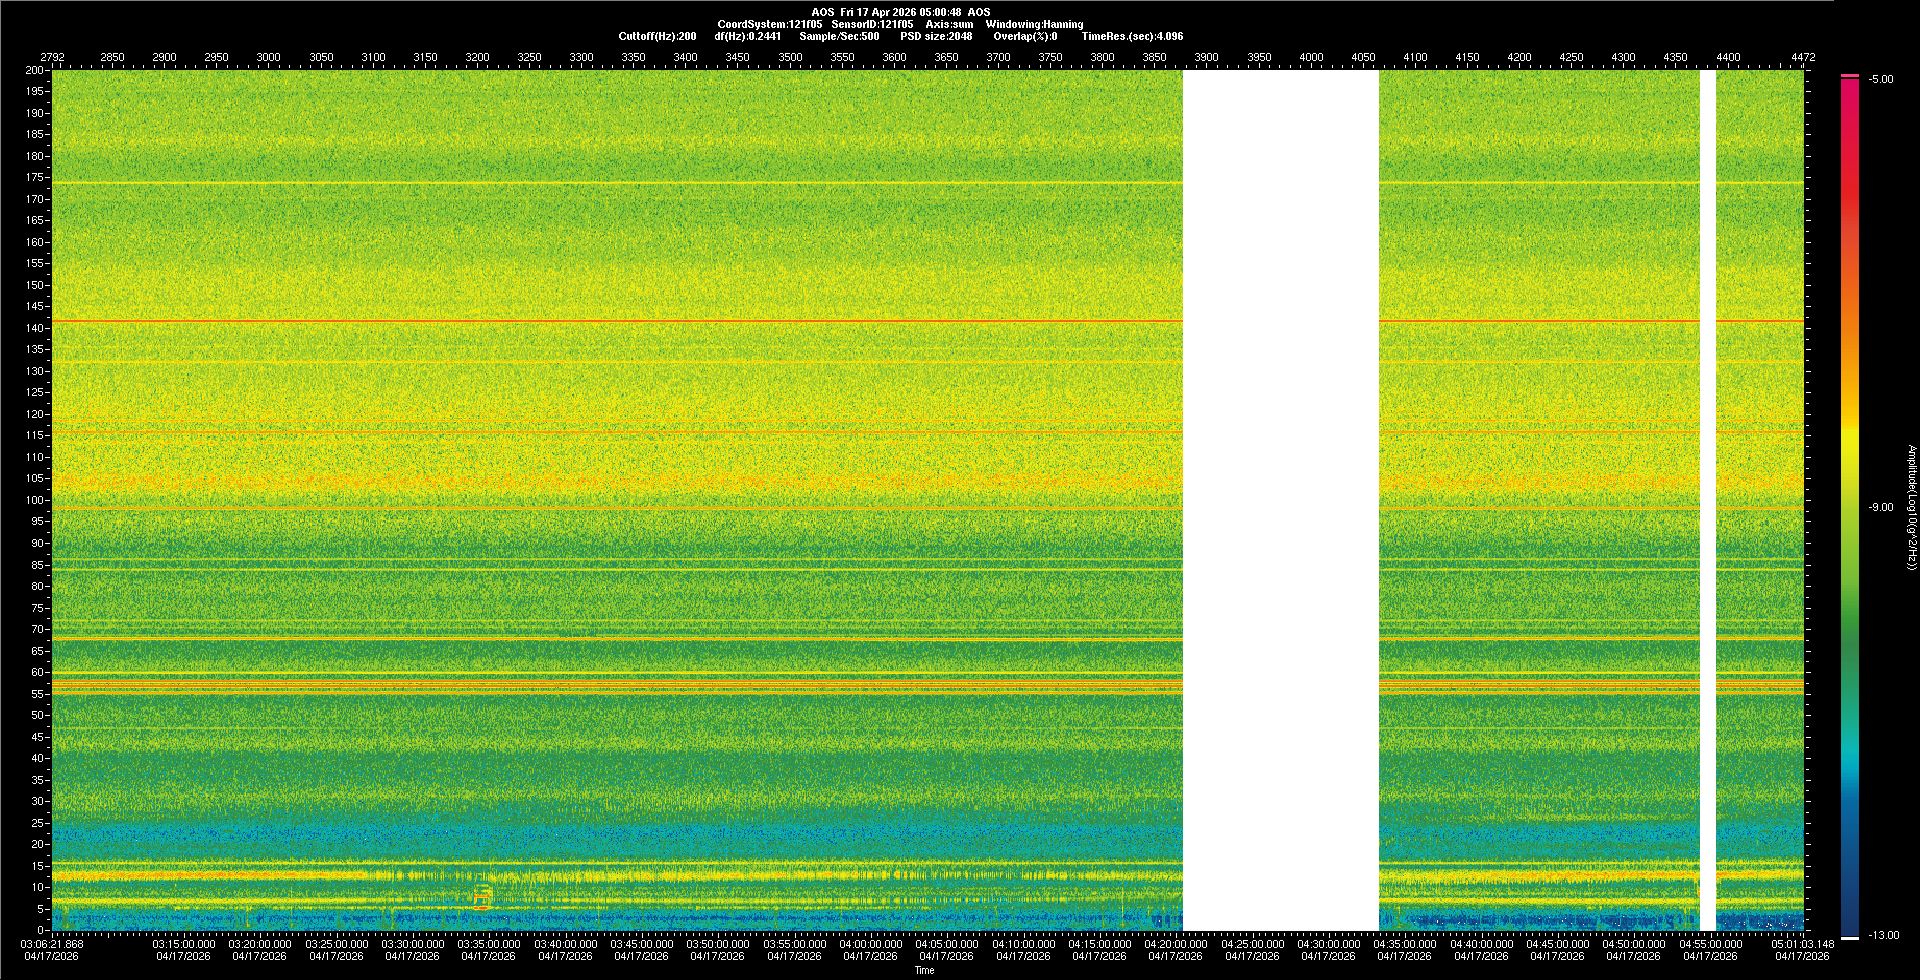Click the 04:45:00.000 time tick label
This screenshot has height=980, width=1920.
pos(1557,944)
